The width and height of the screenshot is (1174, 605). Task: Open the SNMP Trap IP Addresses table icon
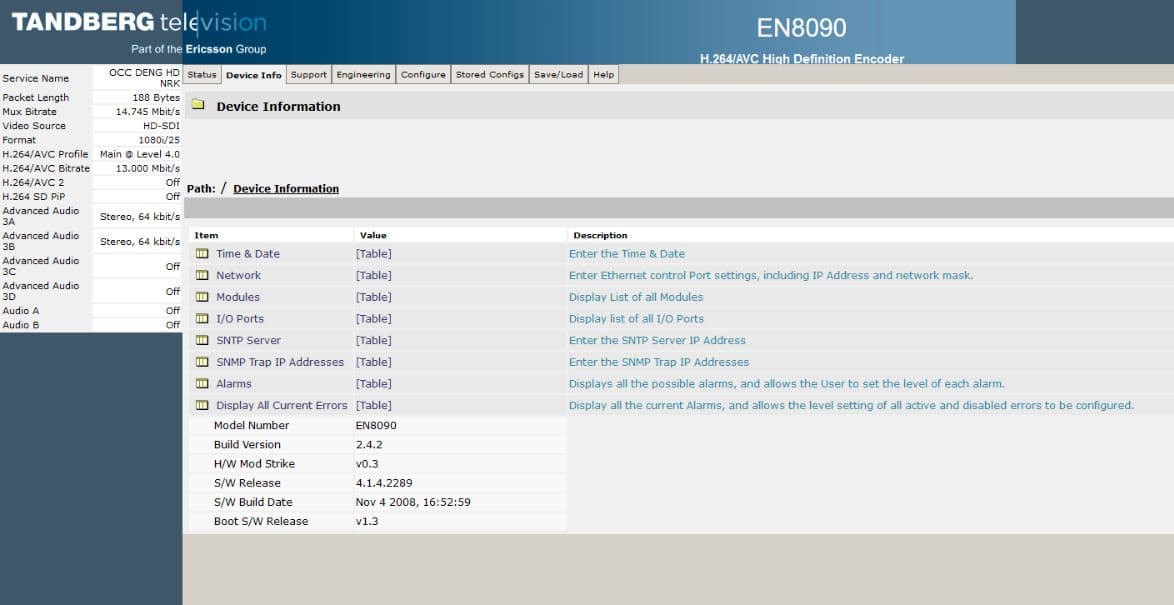tap(202, 361)
